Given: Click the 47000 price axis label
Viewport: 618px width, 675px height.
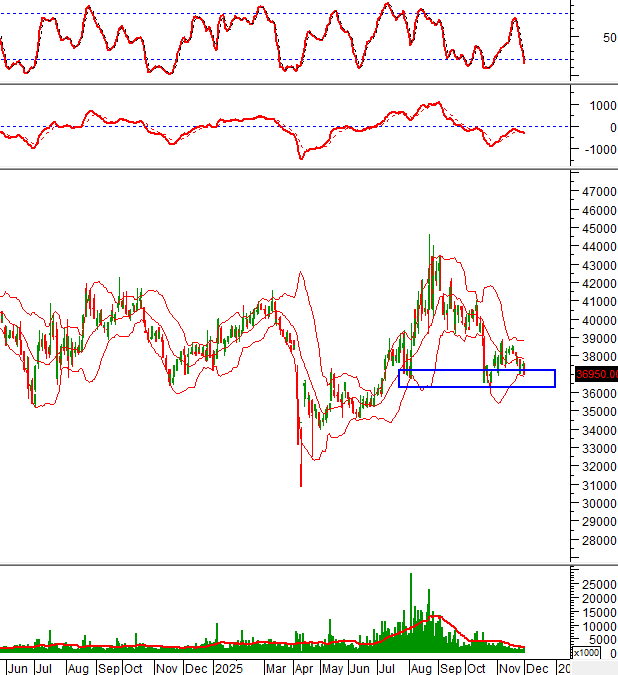Looking at the screenshot, I should (596, 192).
